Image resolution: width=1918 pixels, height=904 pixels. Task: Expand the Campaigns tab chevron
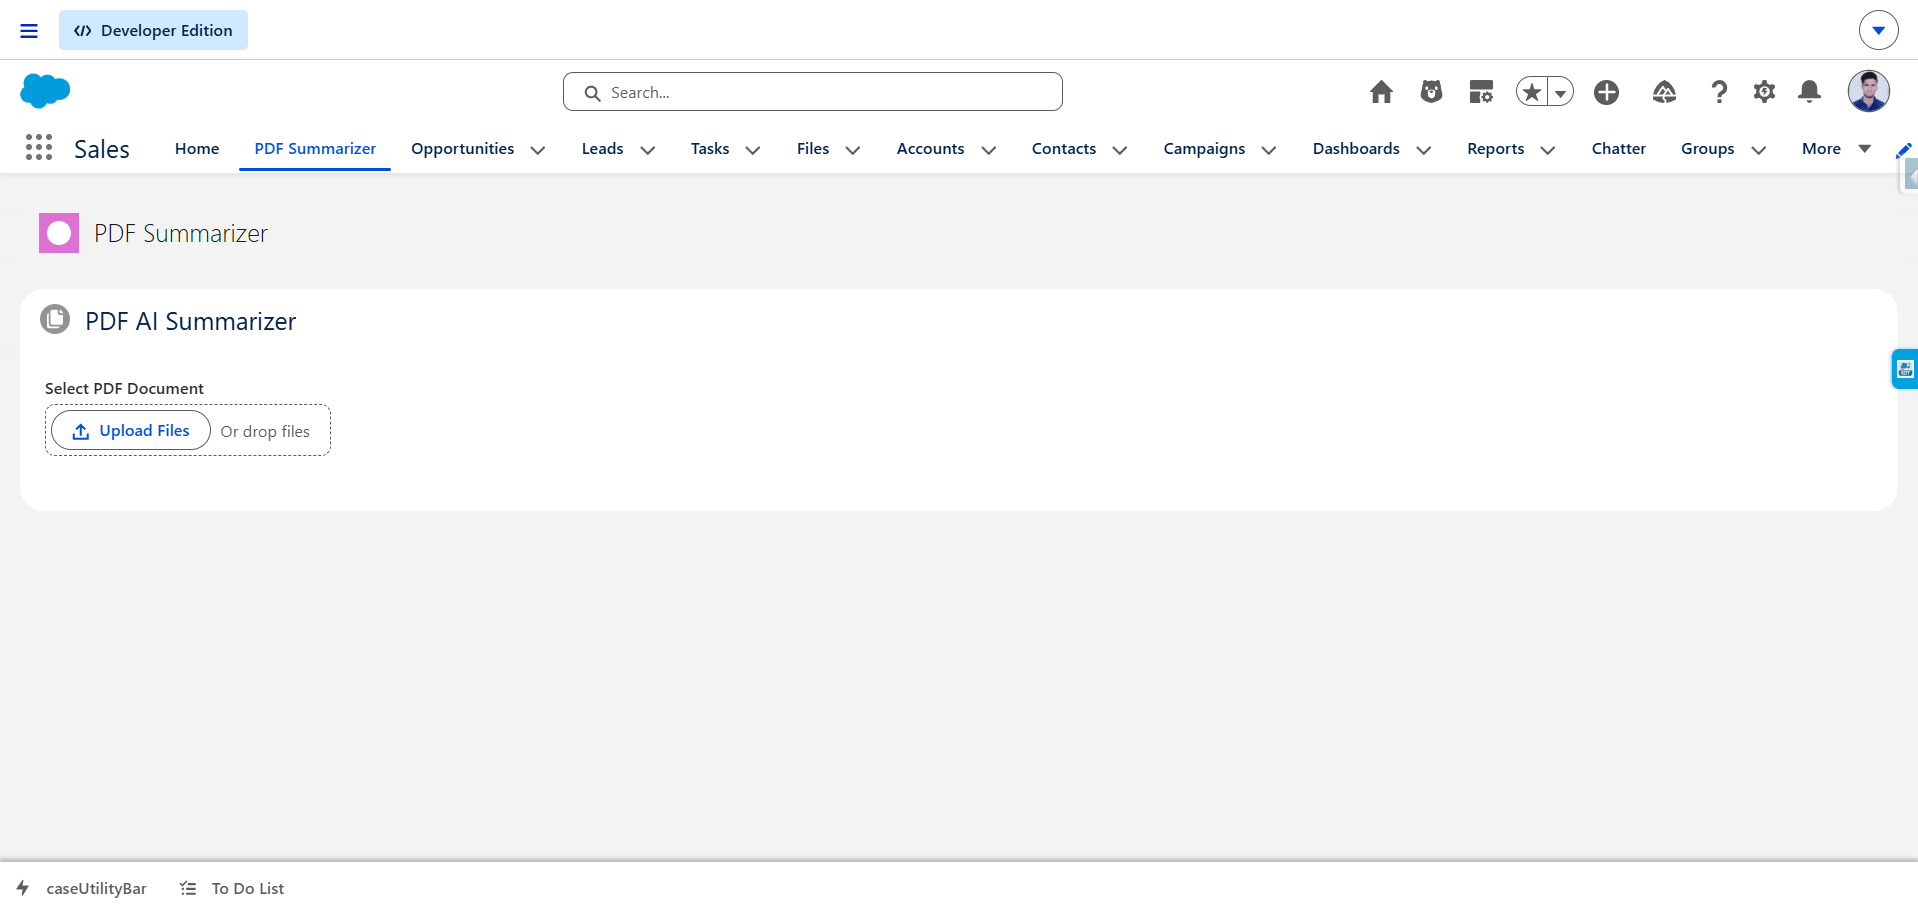click(1269, 150)
